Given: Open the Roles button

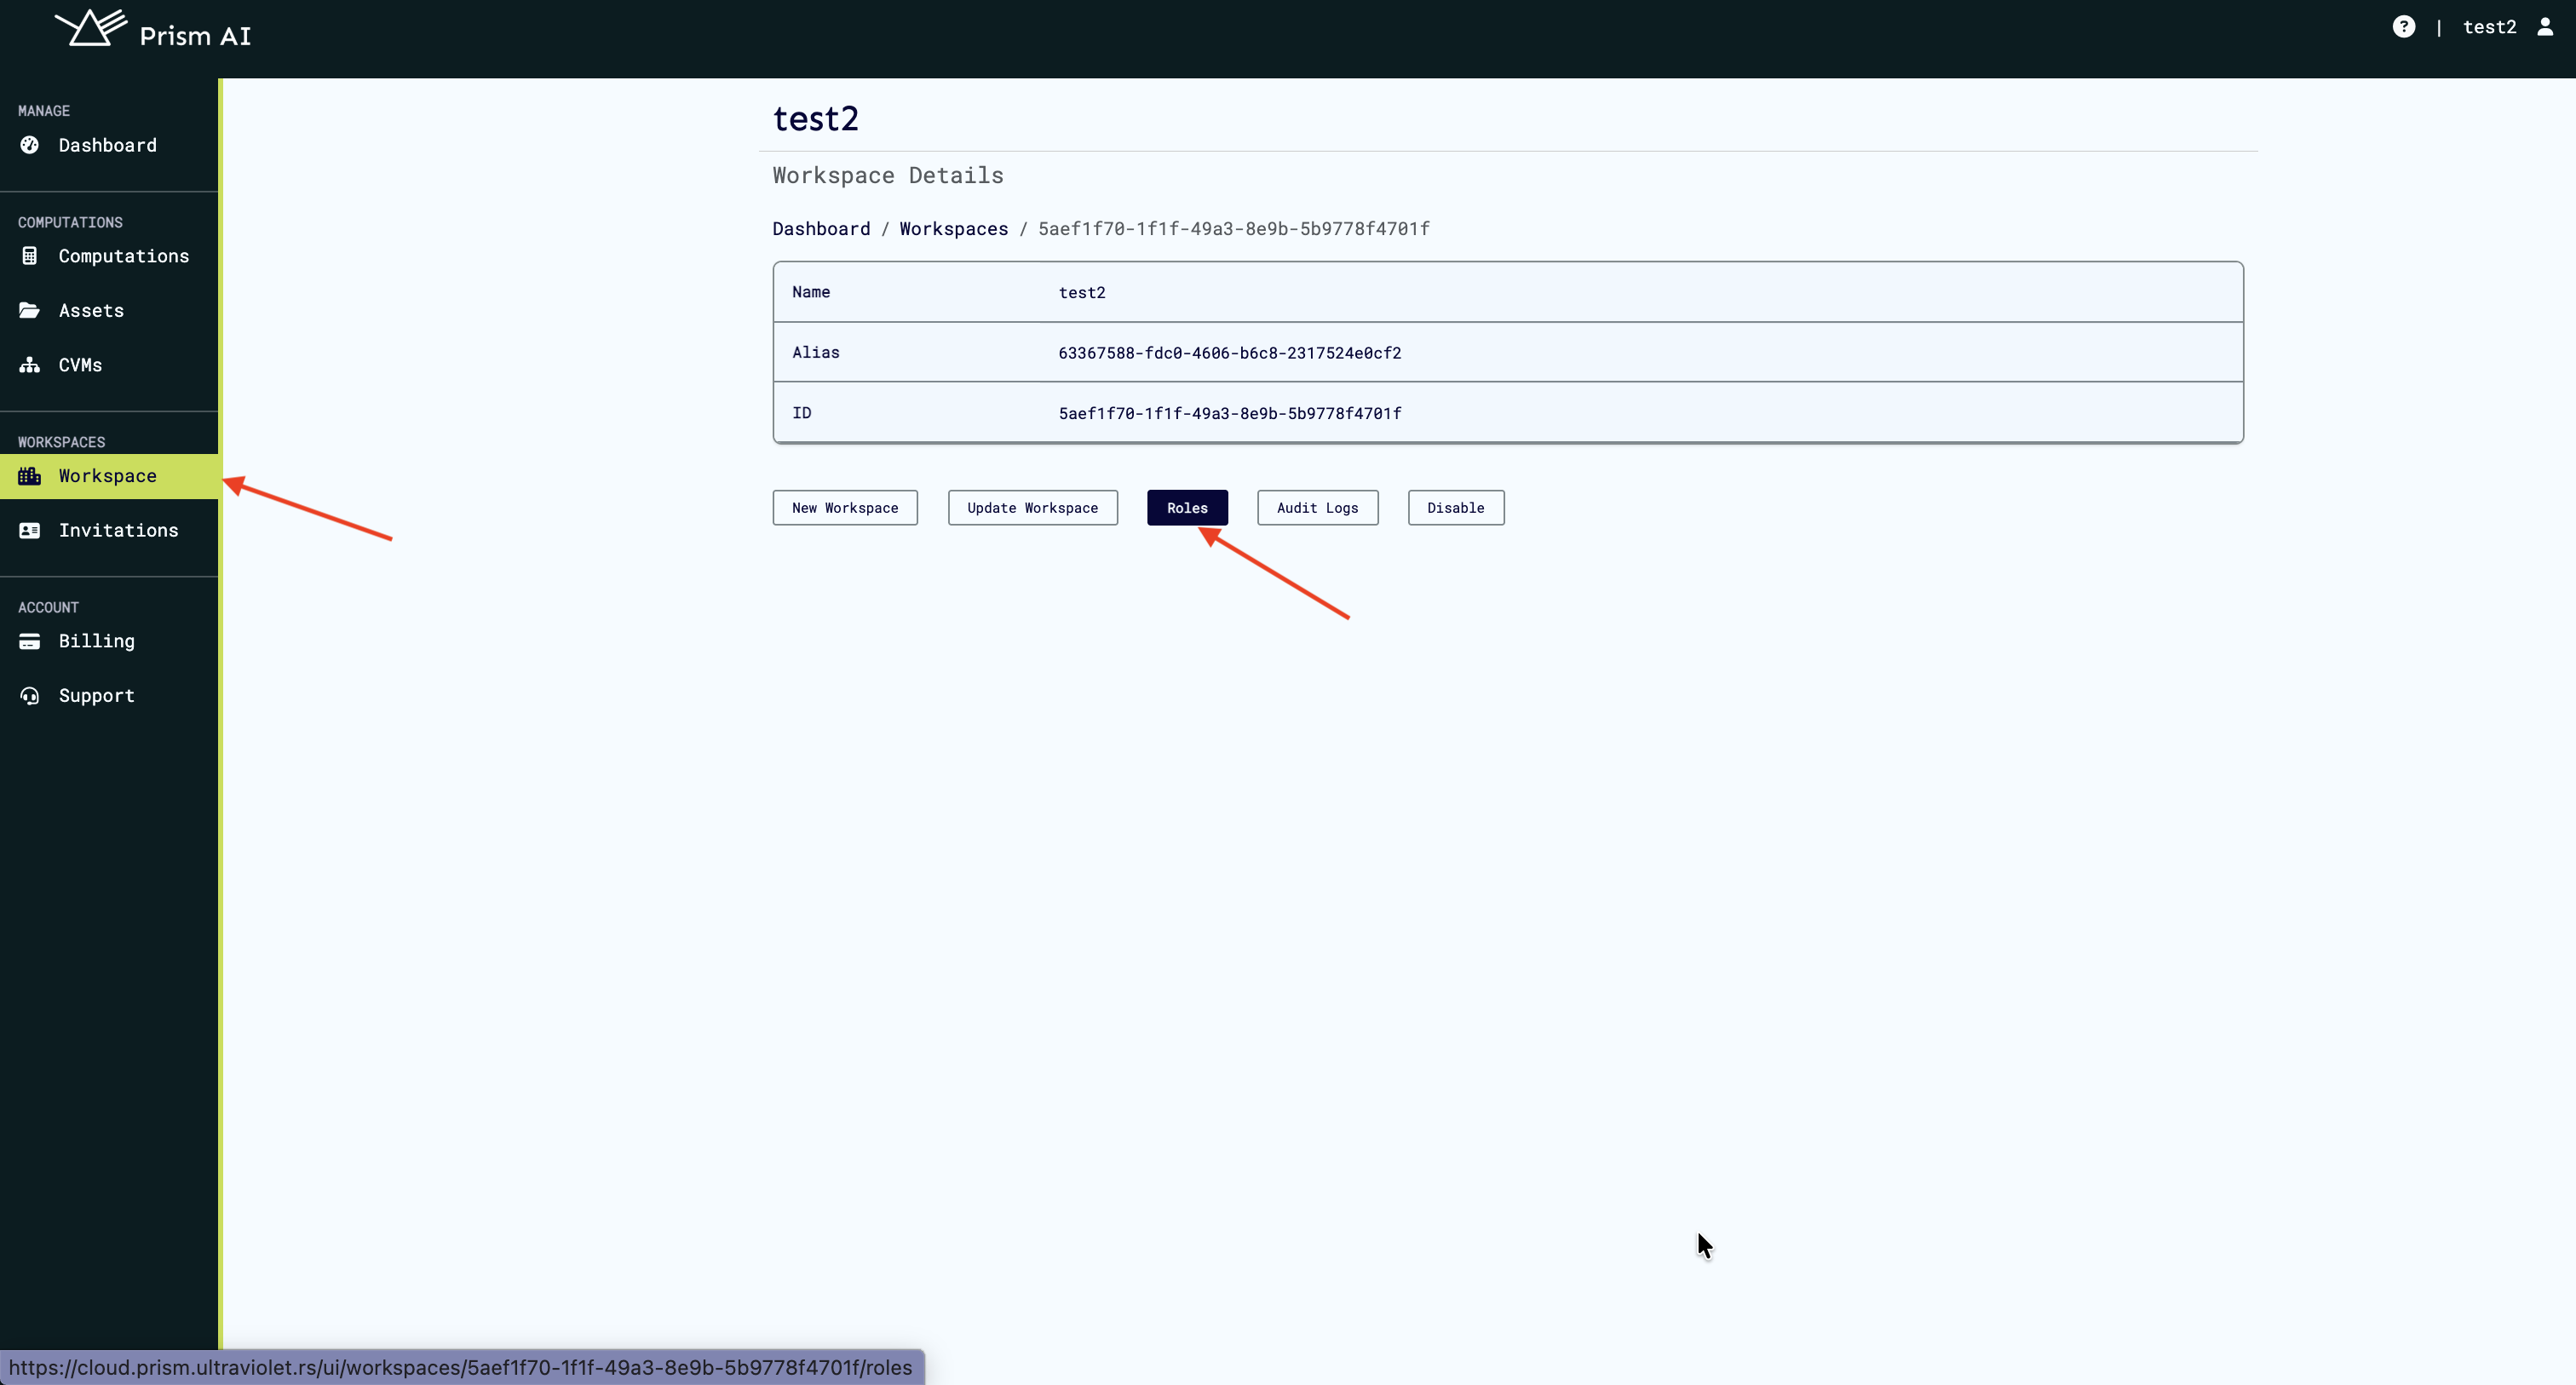Looking at the screenshot, I should click(x=1187, y=508).
